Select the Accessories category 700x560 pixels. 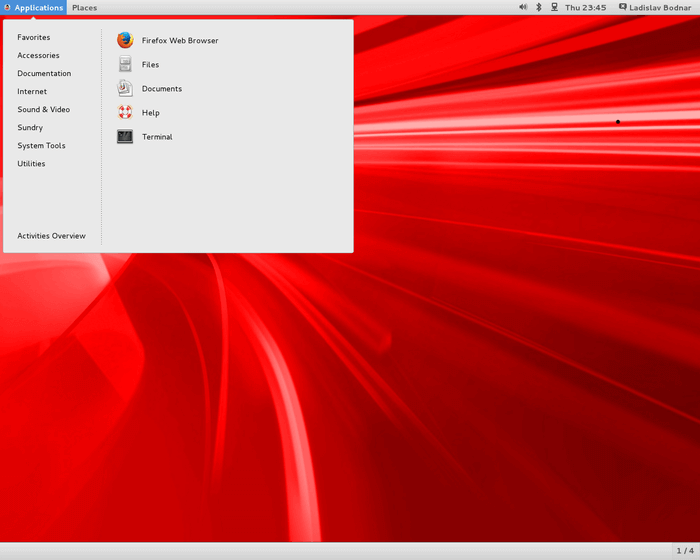coord(38,55)
